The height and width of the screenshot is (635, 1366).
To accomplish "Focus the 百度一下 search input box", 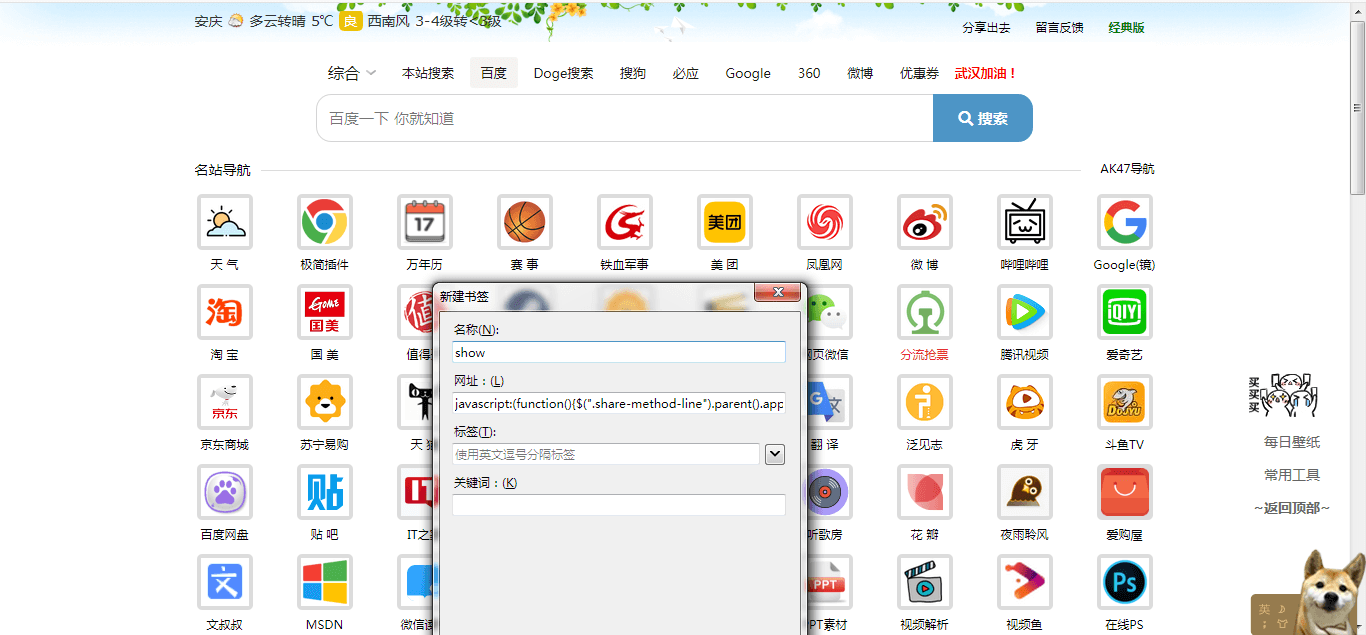I will coord(625,118).
